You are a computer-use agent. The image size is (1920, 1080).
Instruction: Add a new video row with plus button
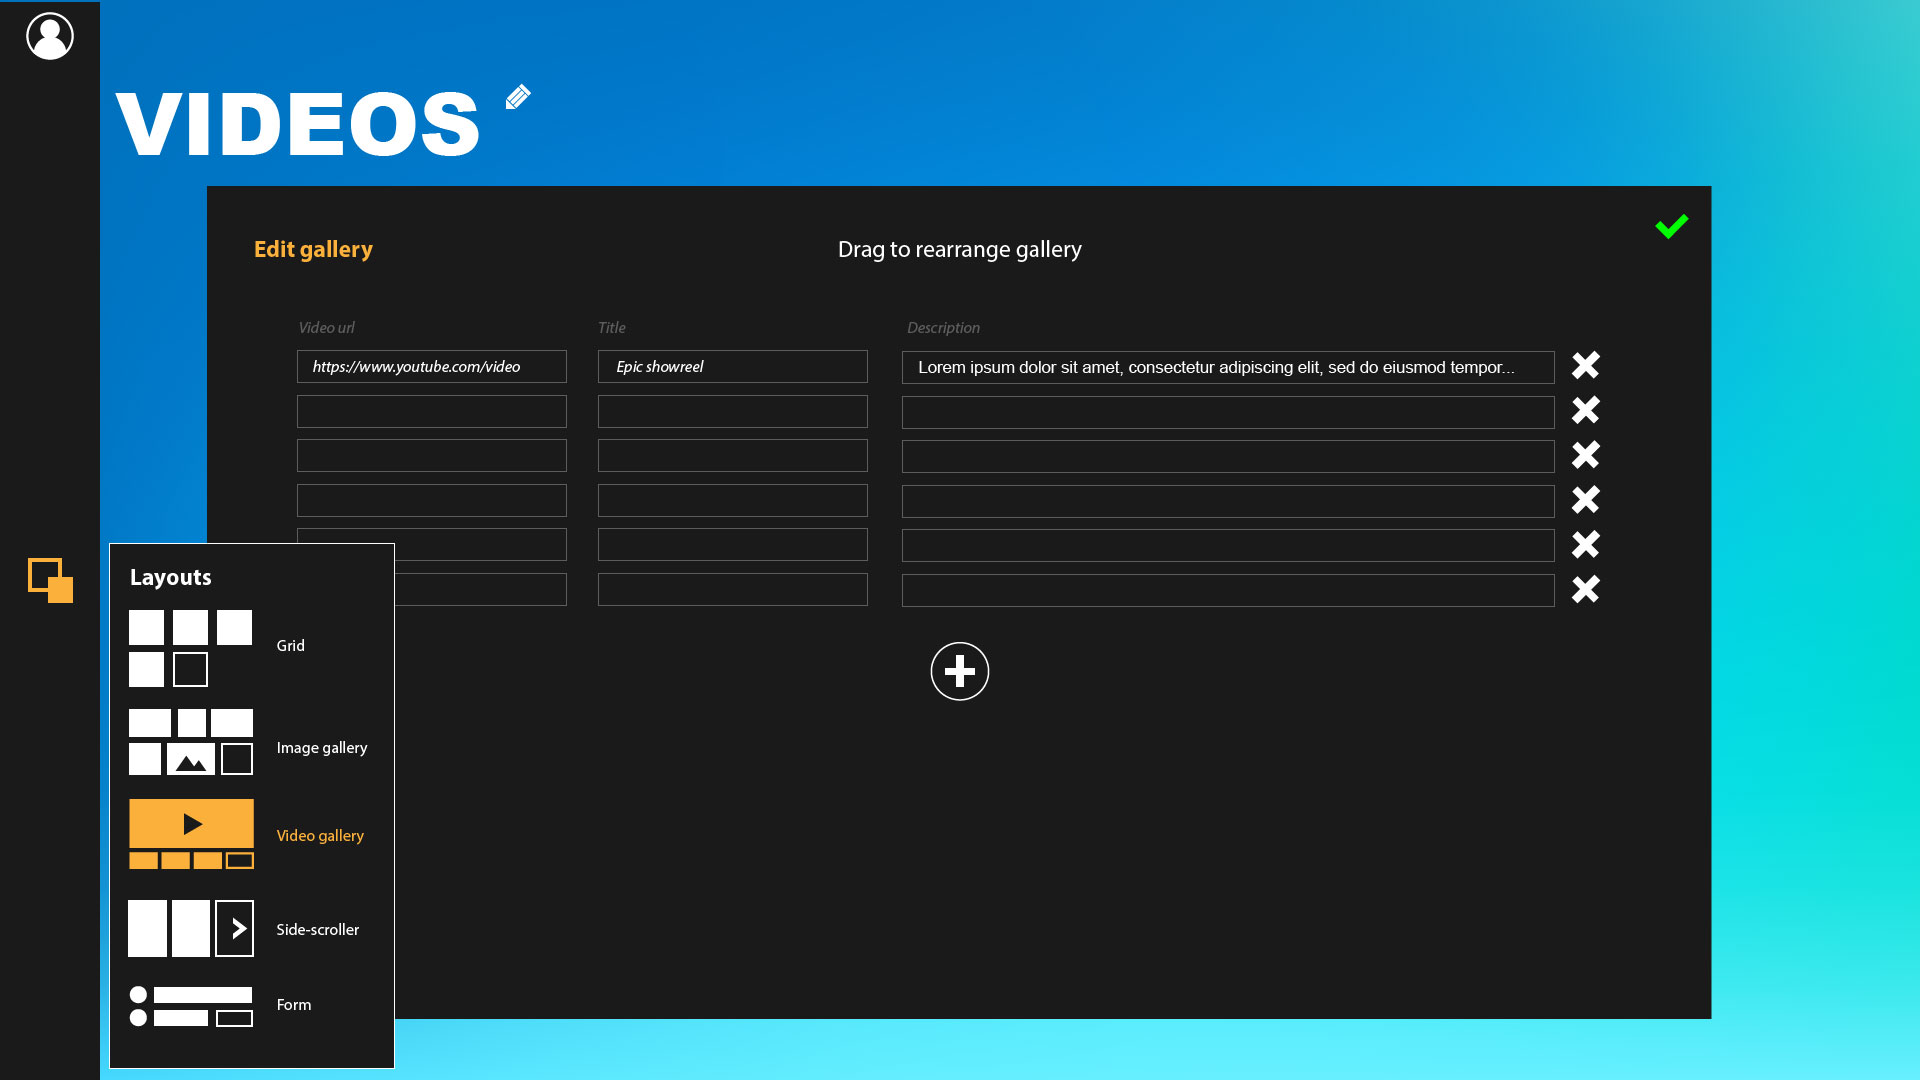[x=960, y=671]
